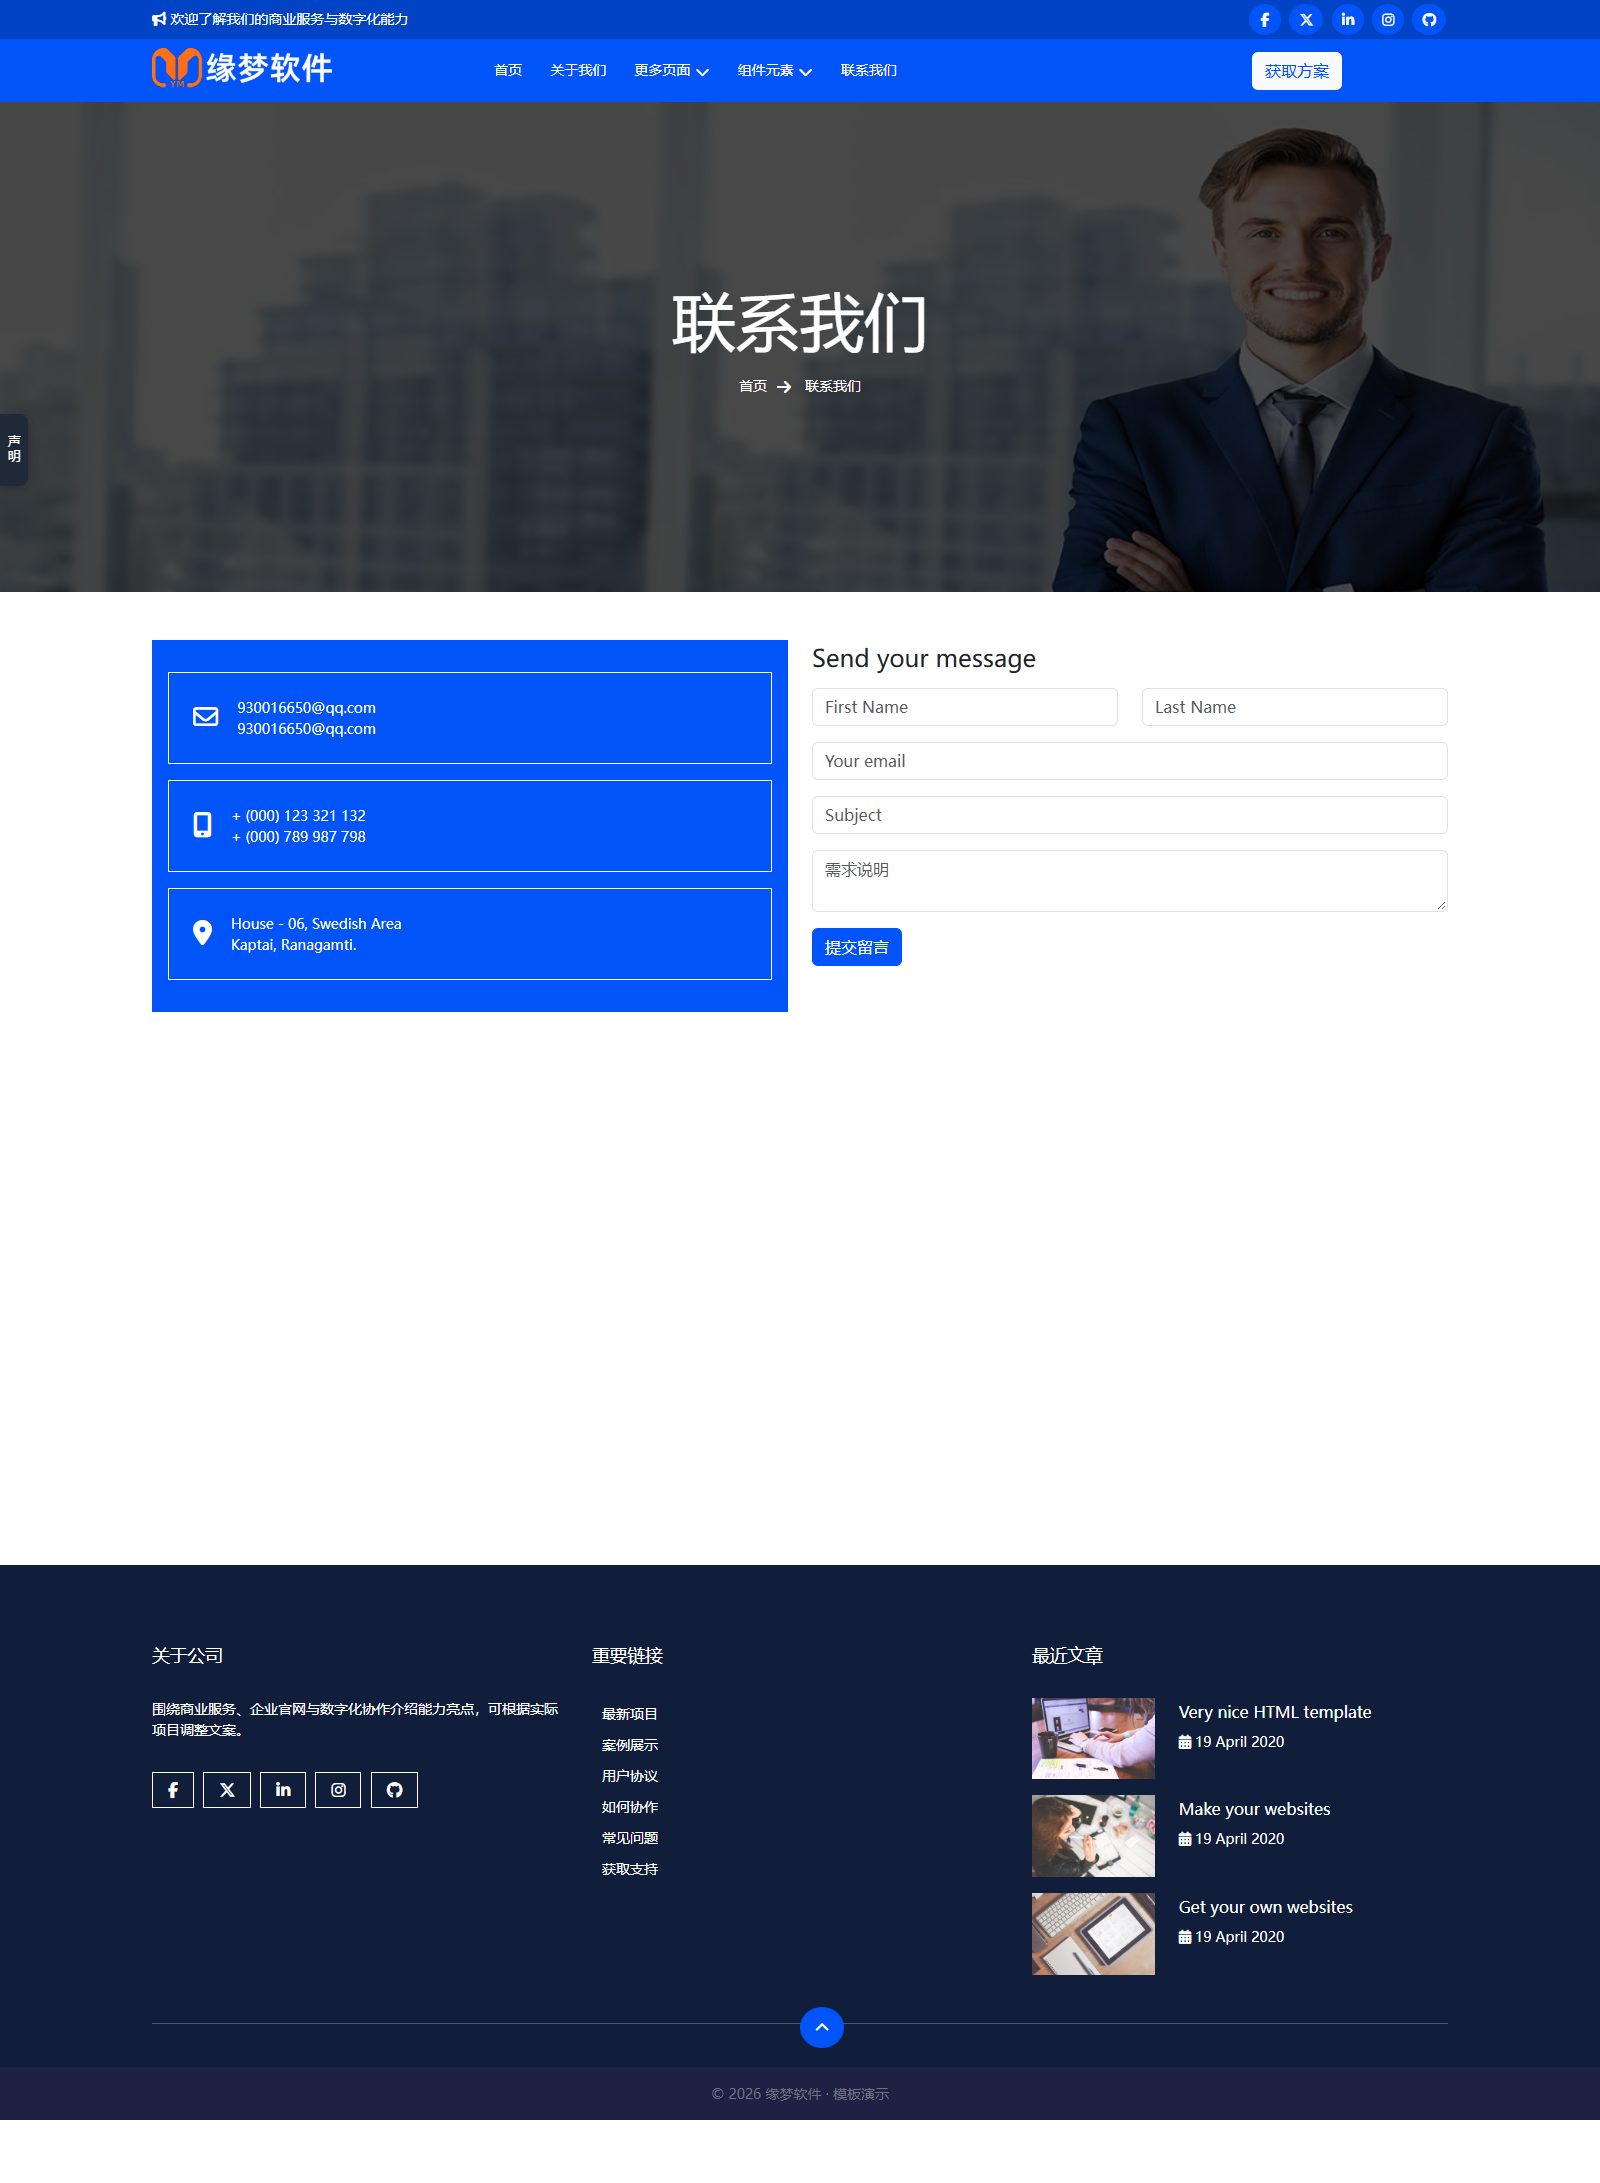Click the 缘梦软件 logo
This screenshot has width=1600, height=2183.
[242, 68]
